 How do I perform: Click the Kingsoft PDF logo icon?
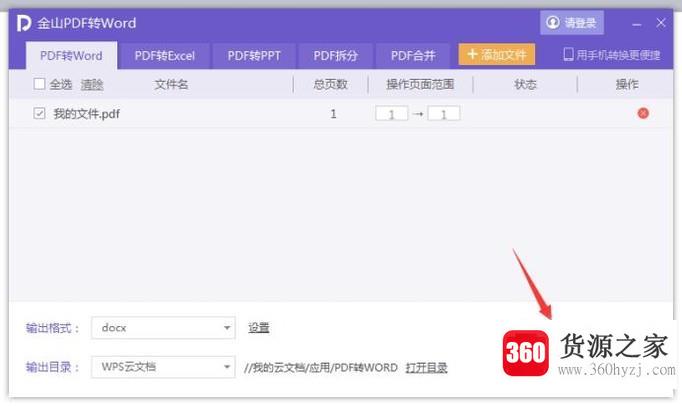pyautogui.click(x=23, y=23)
